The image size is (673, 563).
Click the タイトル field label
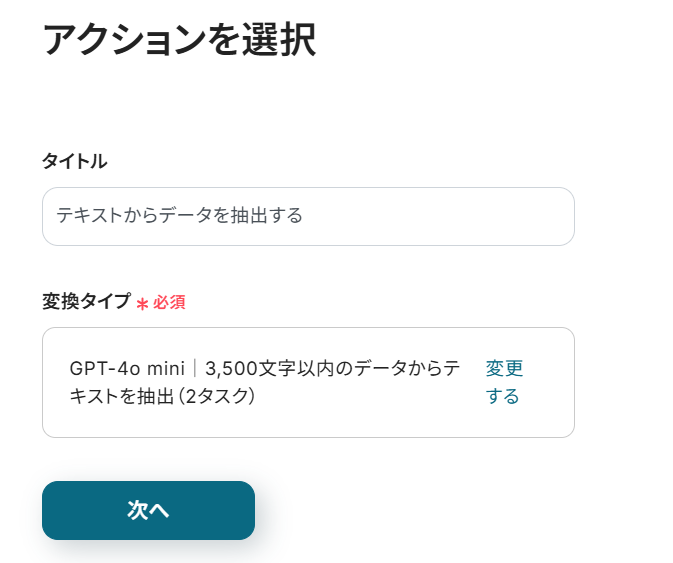[x=75, y=161]
